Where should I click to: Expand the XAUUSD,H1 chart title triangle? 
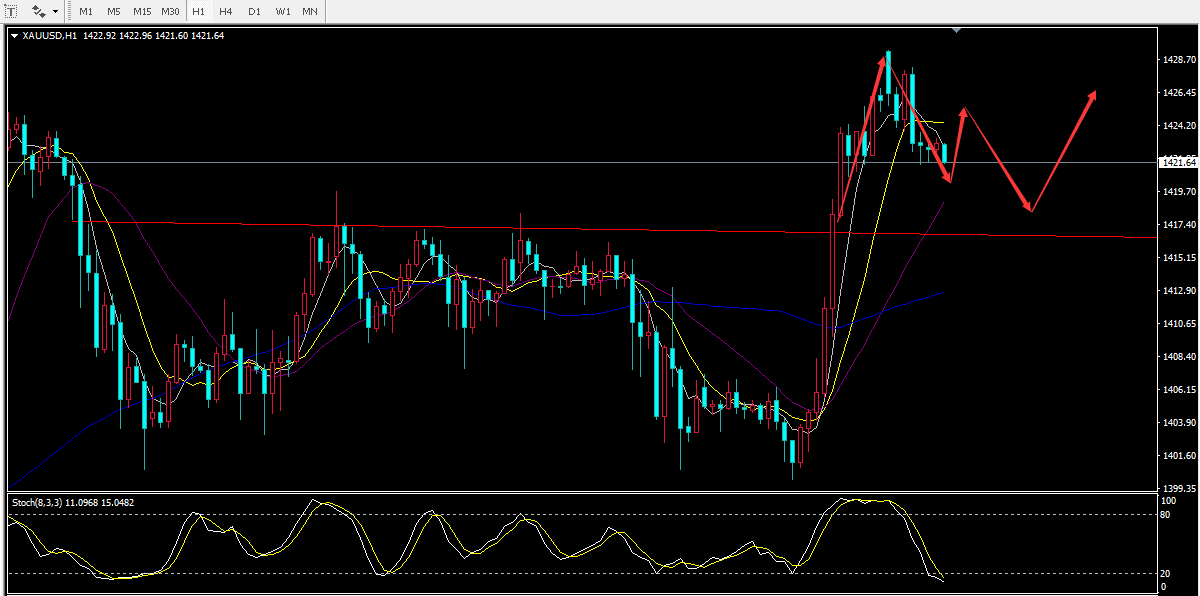[14, 36]
